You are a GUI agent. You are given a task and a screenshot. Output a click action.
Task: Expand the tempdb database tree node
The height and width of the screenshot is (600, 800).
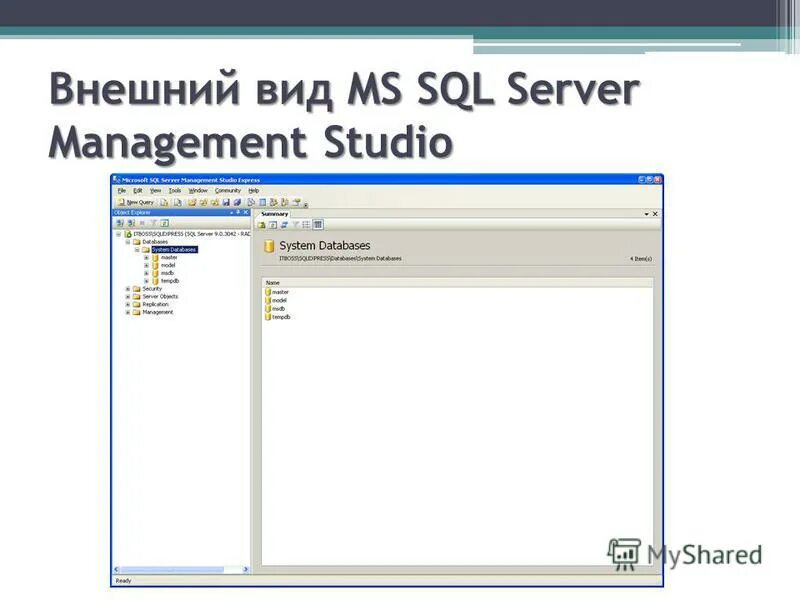[x=146, y=281]
